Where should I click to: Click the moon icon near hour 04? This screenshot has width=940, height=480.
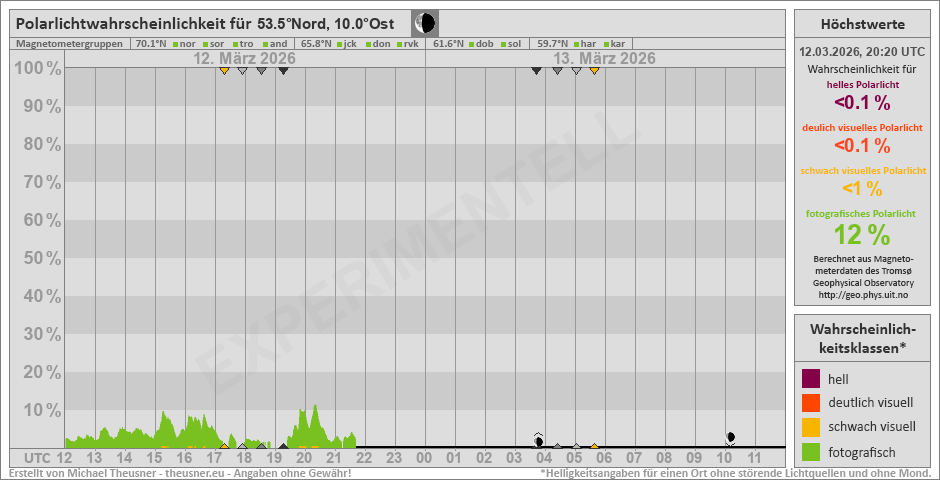click(539, 440)
